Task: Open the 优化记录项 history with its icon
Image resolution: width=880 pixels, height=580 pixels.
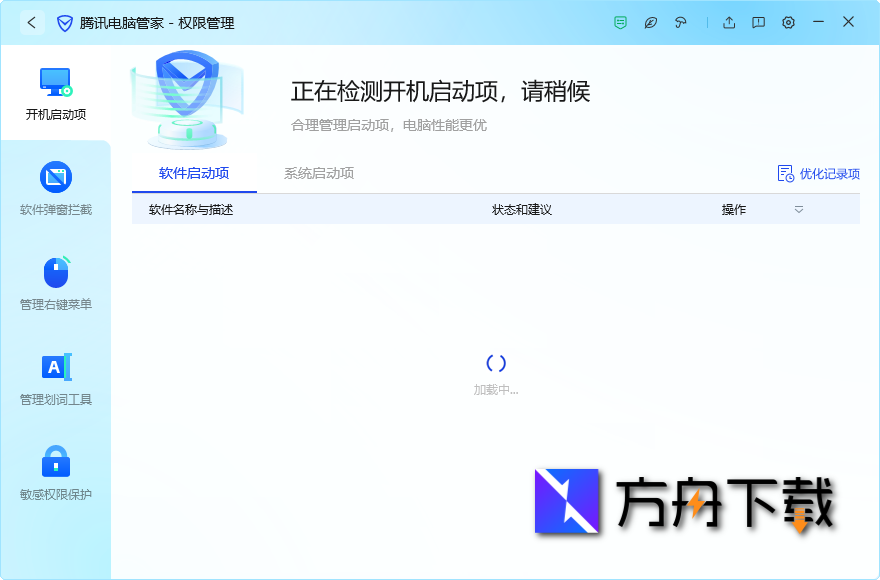Action: point(785,172)
